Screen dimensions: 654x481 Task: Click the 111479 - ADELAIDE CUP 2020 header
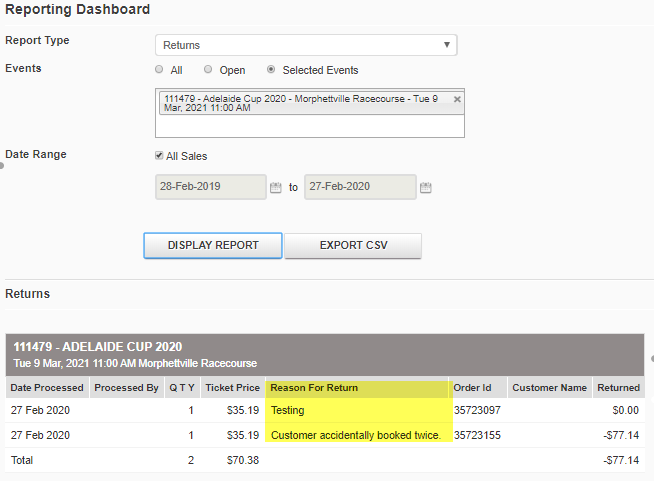point(98,347)
